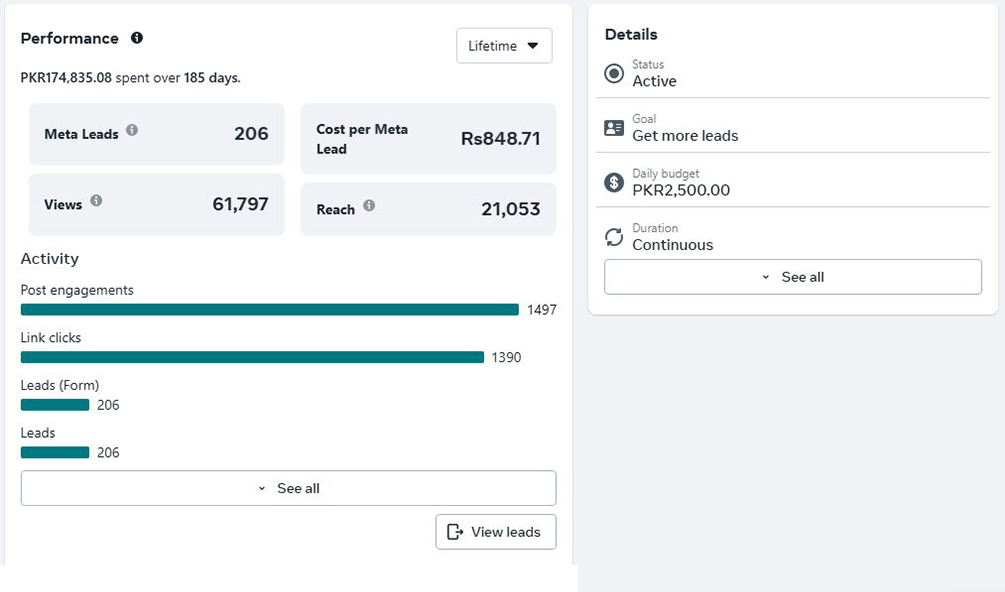The width and height of the screenshot is (1005, 592).
Task: Expand See all in Details panel
Action: (792, 277)
